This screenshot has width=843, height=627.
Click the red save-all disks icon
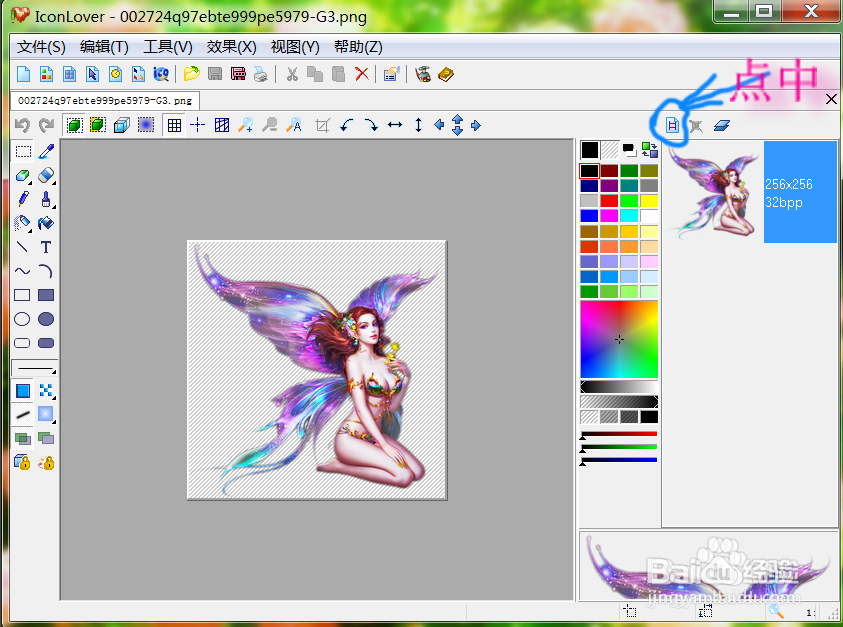238,74
